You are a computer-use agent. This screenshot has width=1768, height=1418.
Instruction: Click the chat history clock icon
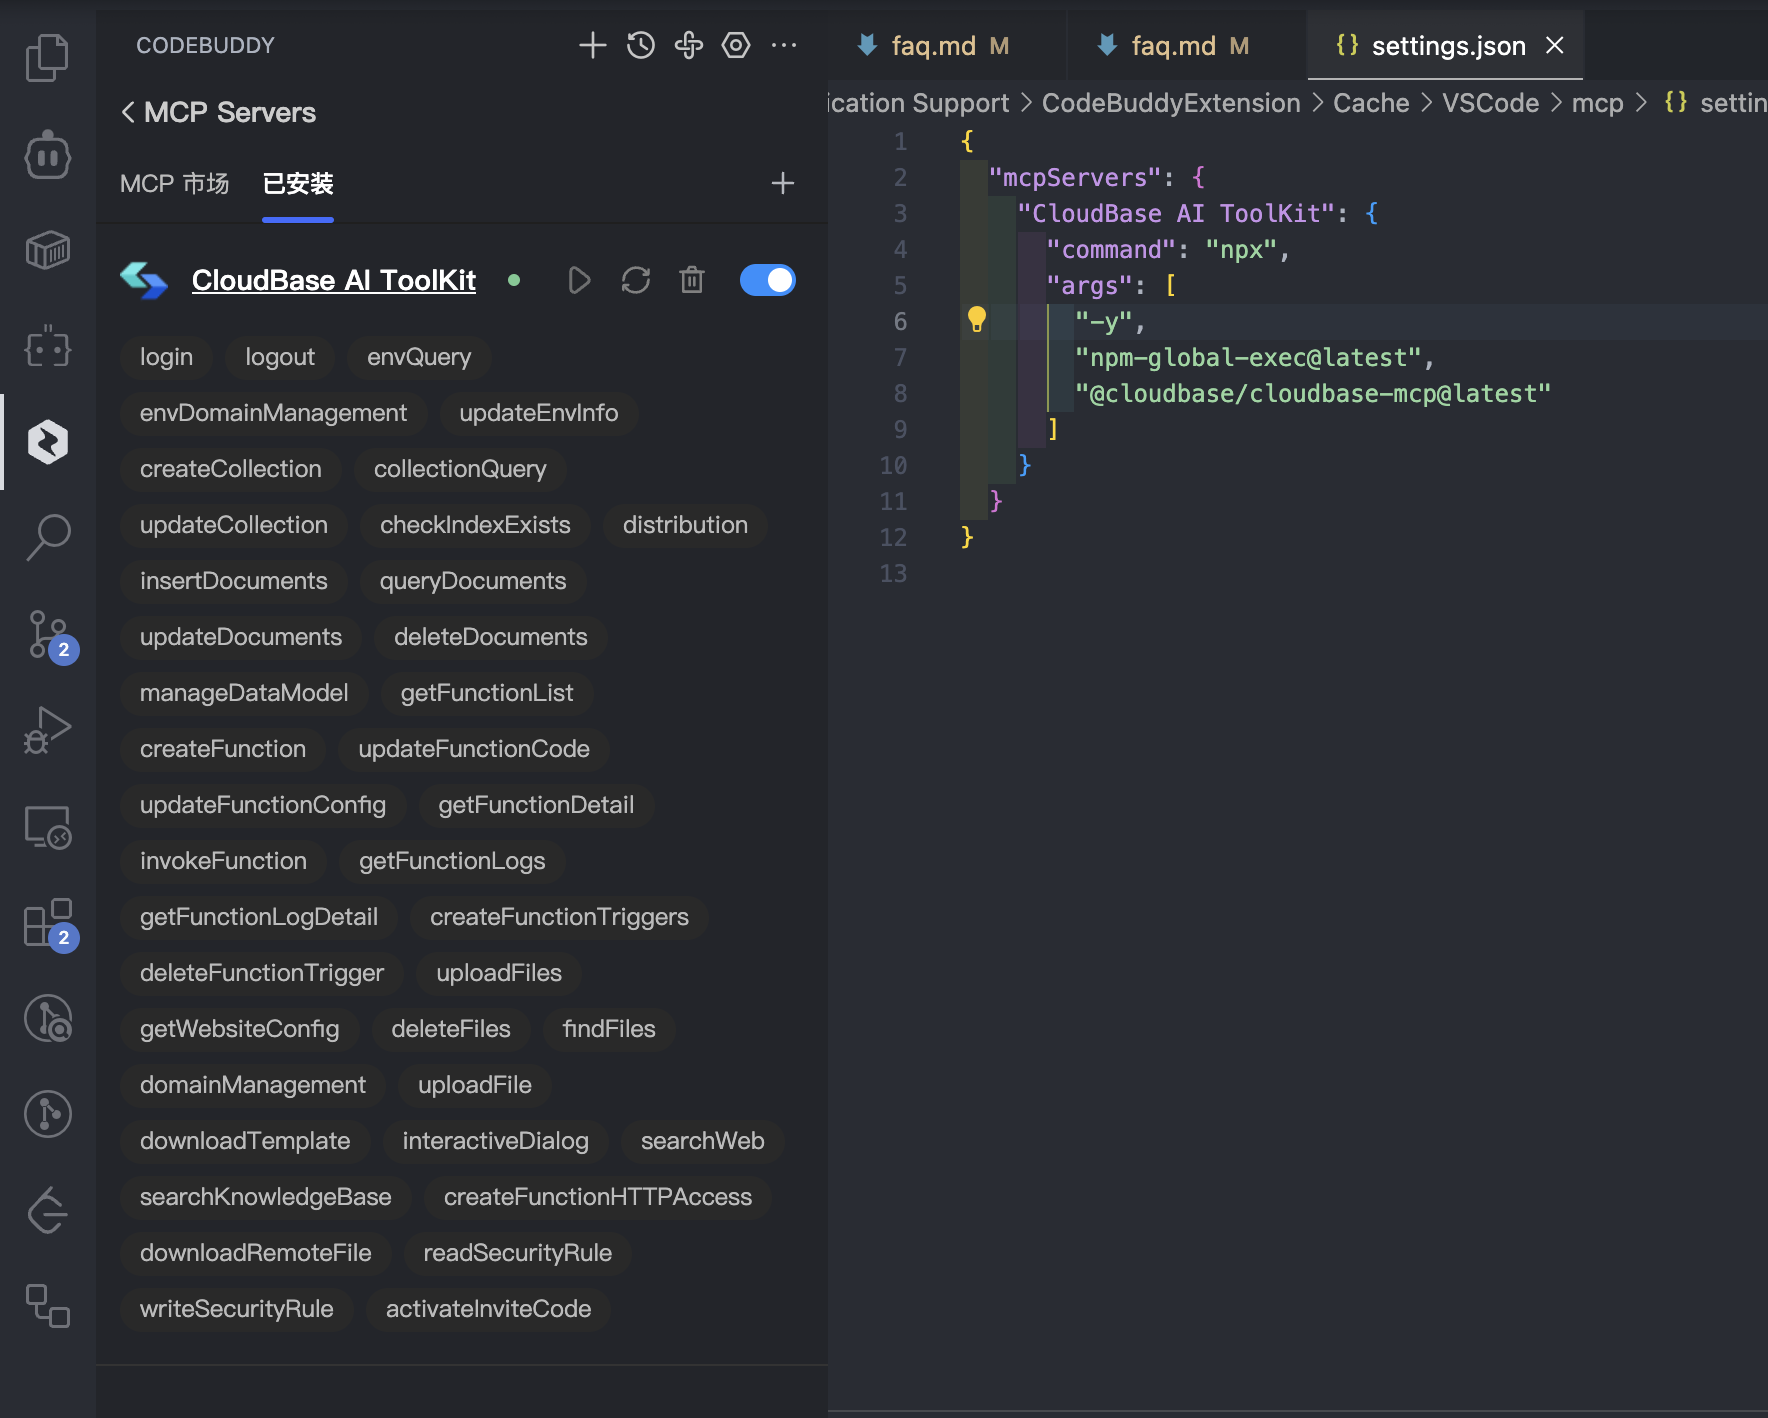pyautogui.click(x=641, y=45)
